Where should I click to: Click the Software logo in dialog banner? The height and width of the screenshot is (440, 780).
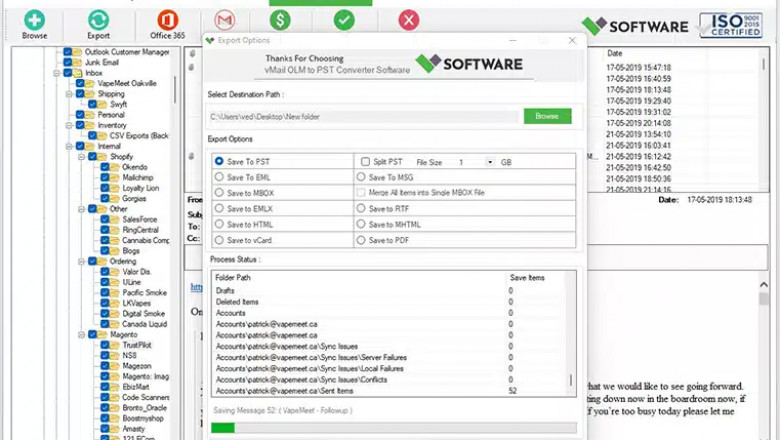[x=469, y=64]
